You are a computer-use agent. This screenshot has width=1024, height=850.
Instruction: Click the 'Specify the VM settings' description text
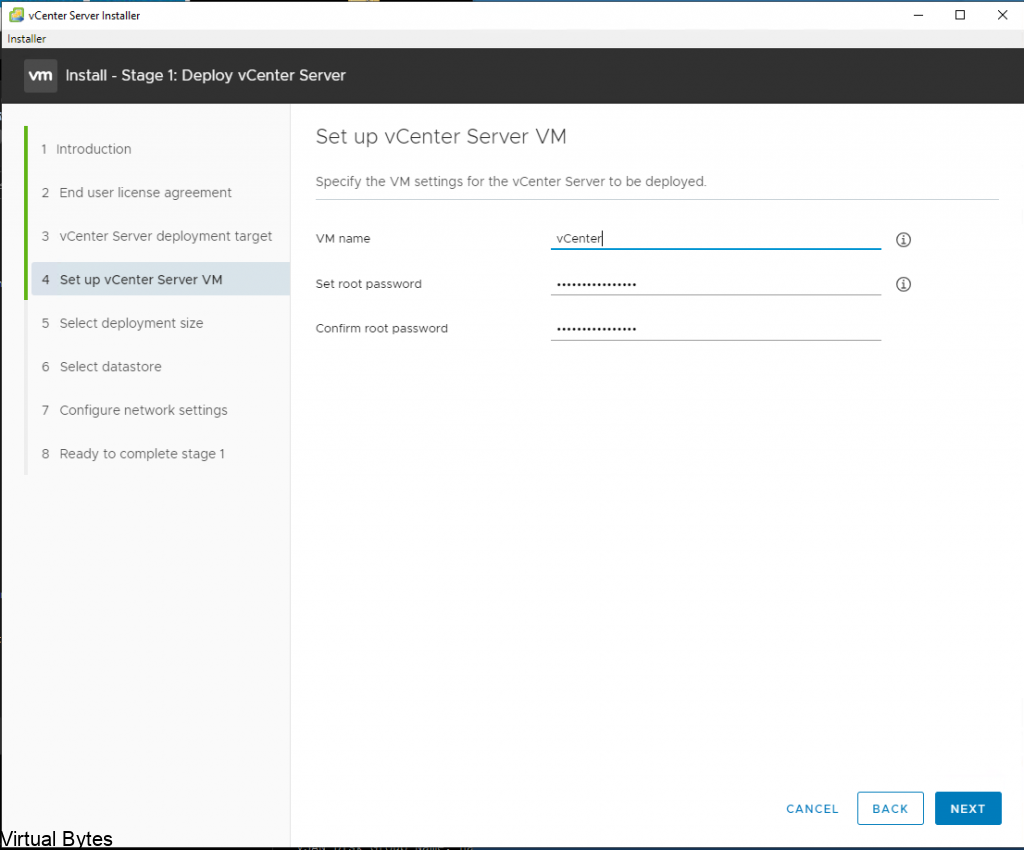point(511,181)
